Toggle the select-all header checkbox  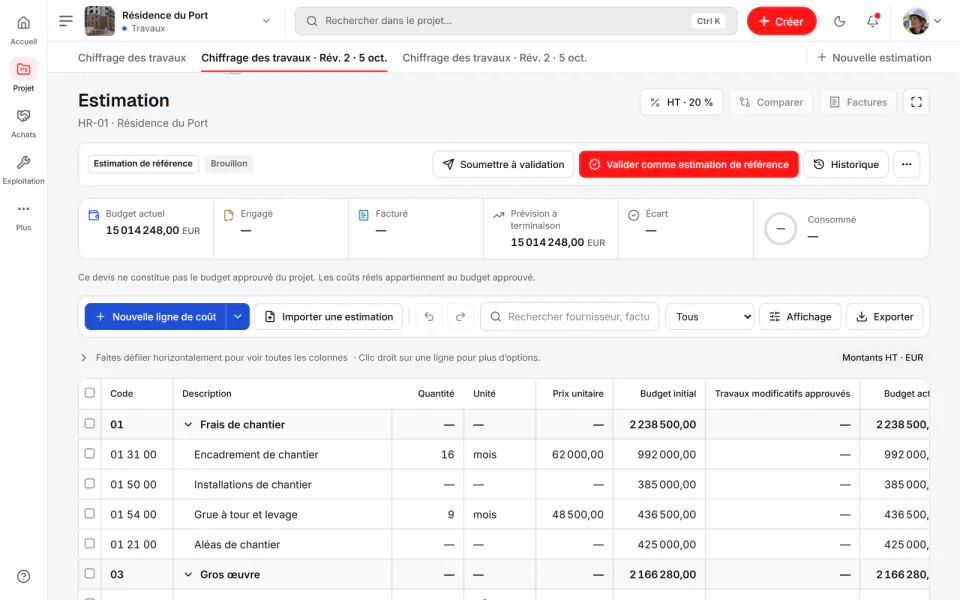tap(89, 393)
